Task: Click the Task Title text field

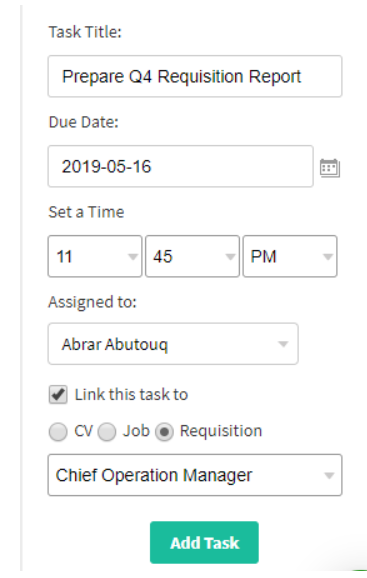Action: pyautogui.click(x=195, y=76)
